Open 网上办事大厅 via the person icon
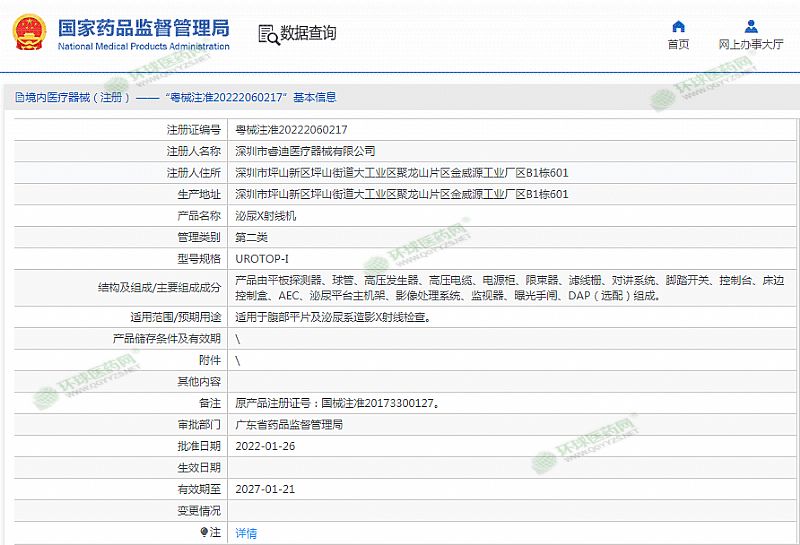Image resolution: width=800 pixels, height=545 pixels. tap(749, 26)
